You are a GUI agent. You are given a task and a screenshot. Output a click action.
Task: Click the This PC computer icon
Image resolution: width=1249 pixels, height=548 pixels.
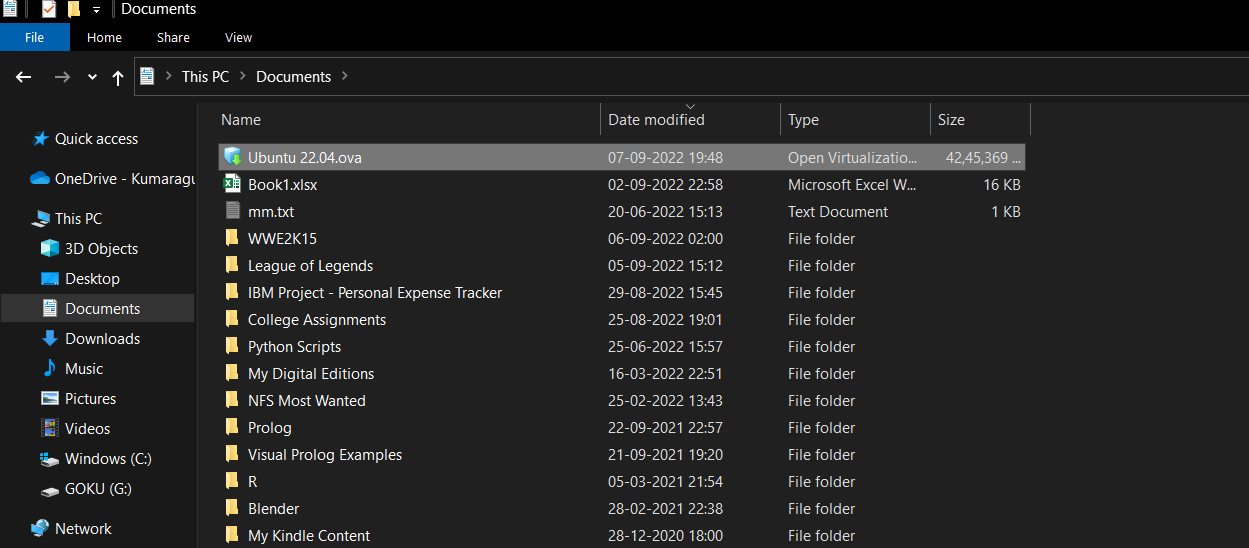[41, 218]
